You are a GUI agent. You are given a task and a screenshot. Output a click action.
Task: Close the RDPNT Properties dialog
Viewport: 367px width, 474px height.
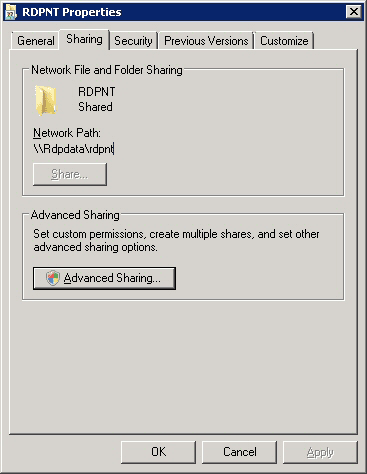[x=353, y=12]
